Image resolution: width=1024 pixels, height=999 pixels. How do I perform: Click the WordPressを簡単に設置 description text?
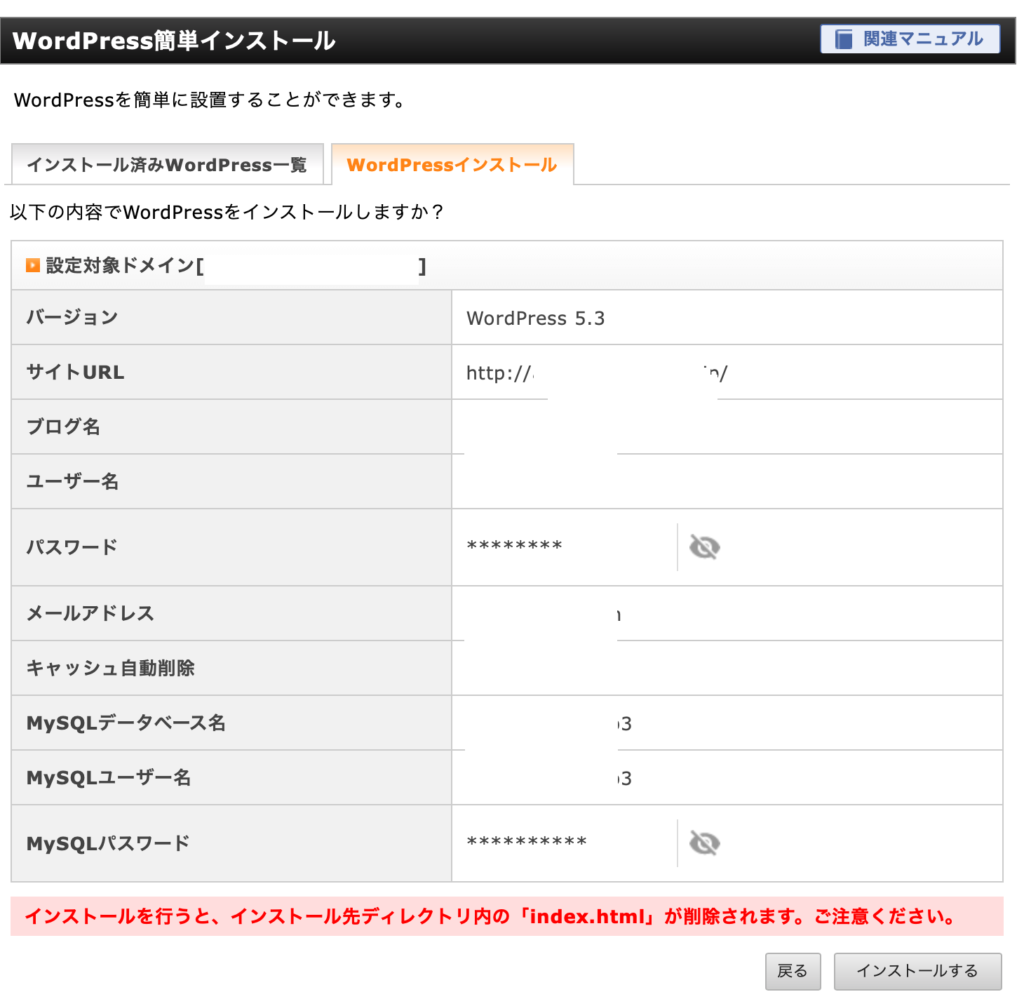pyautogui.click(x=210, y=100)
